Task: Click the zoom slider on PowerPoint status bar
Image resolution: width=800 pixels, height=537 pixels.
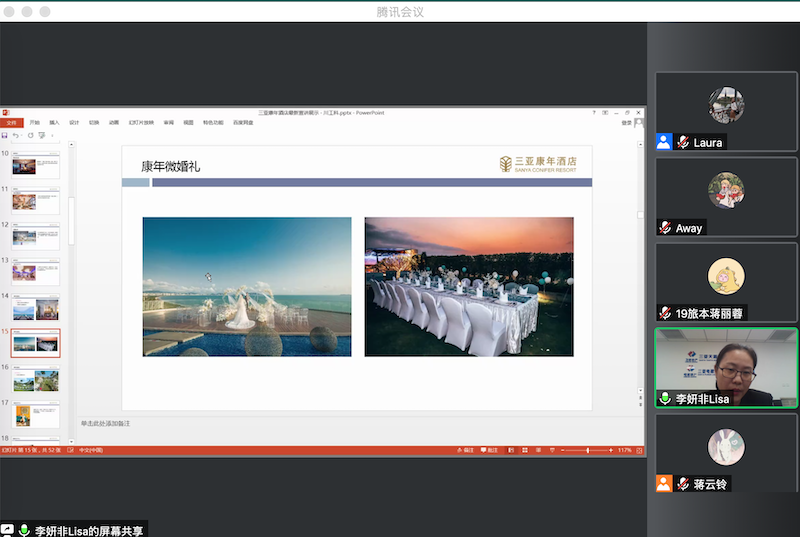Action: pos(588,451)
